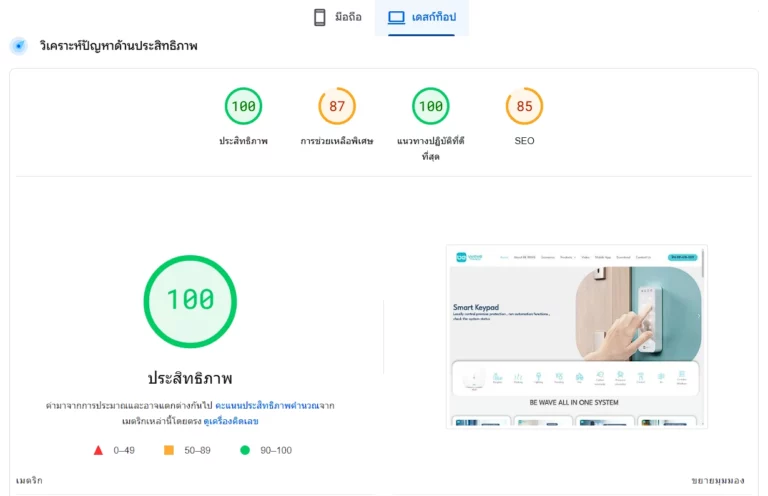Select the เดสก์ท็อป (desktop) tab
The height and width of the screenshot is (496, 768).
[422, 17]
